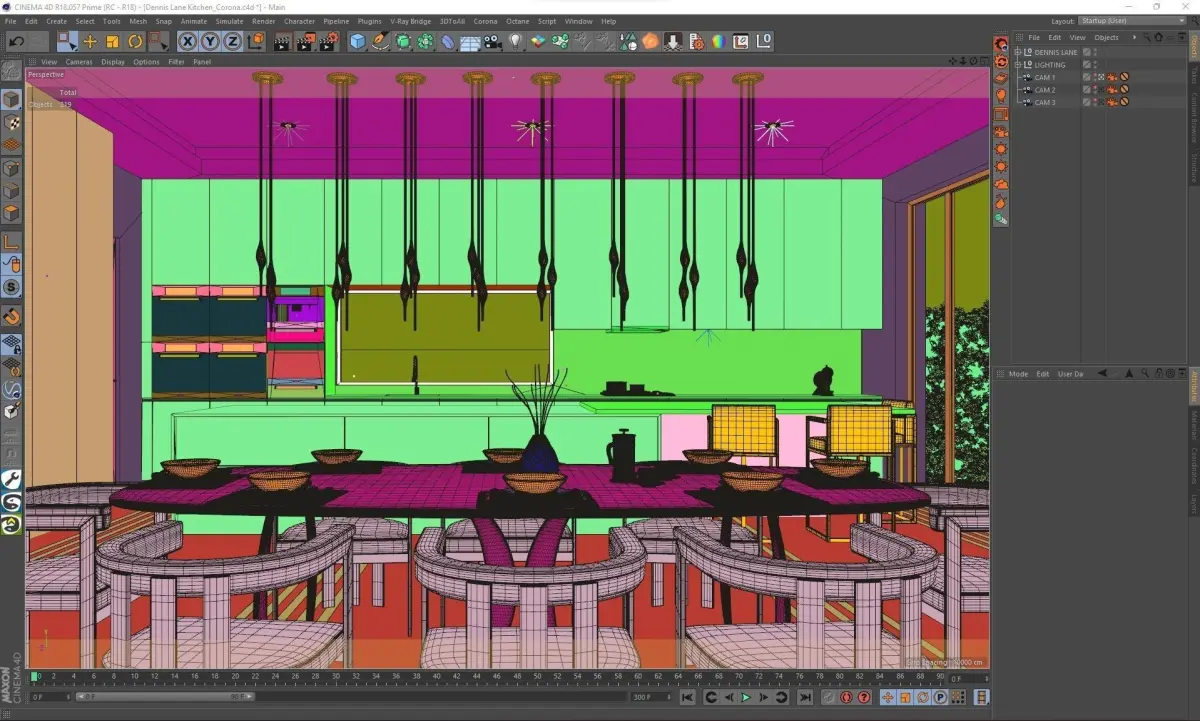Select the Live Selection tool
The width and height of the screenshot is (1200, 721).
tap(67, 41)
